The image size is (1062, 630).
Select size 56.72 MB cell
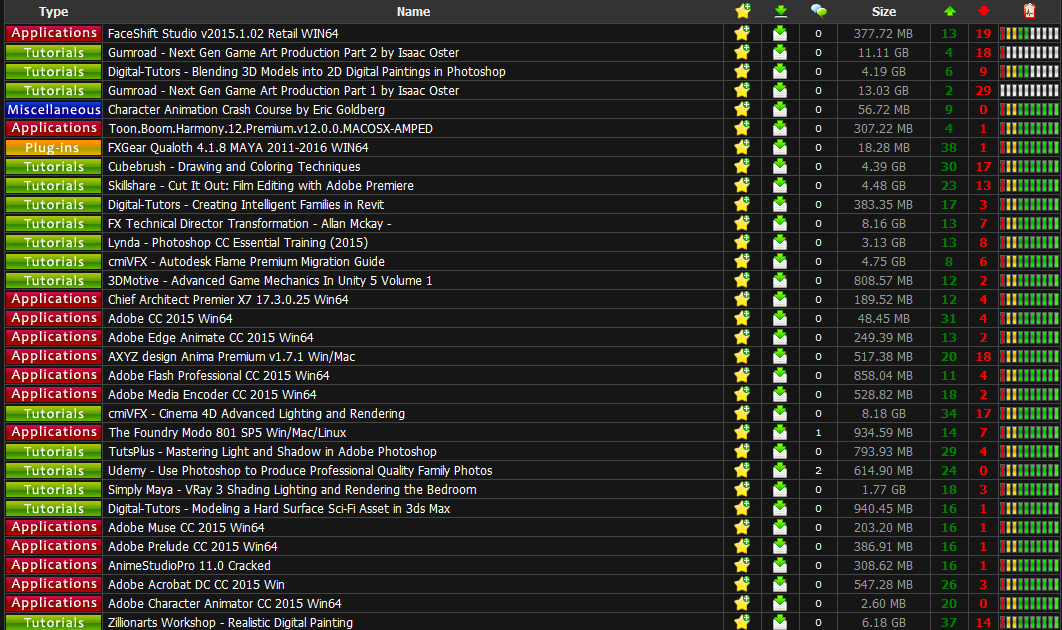click(x=883, y=109)
